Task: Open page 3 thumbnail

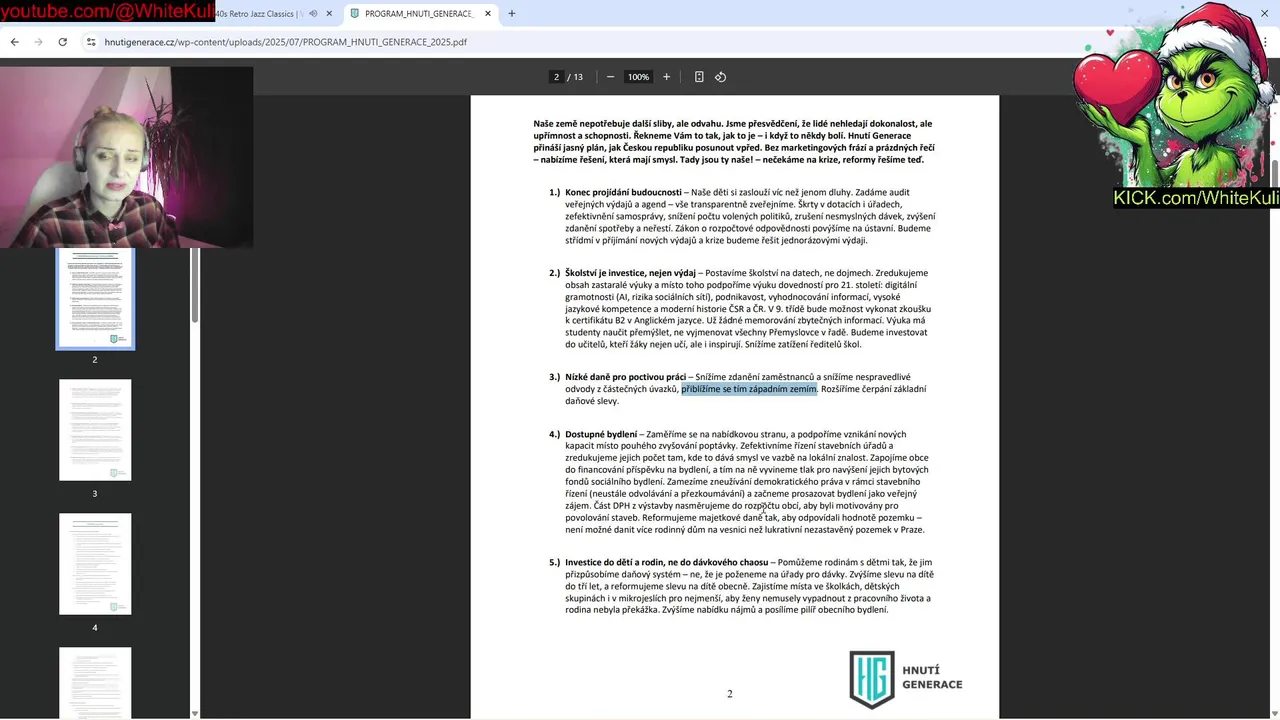Action: pyautogui.click(x=95, y=430)
